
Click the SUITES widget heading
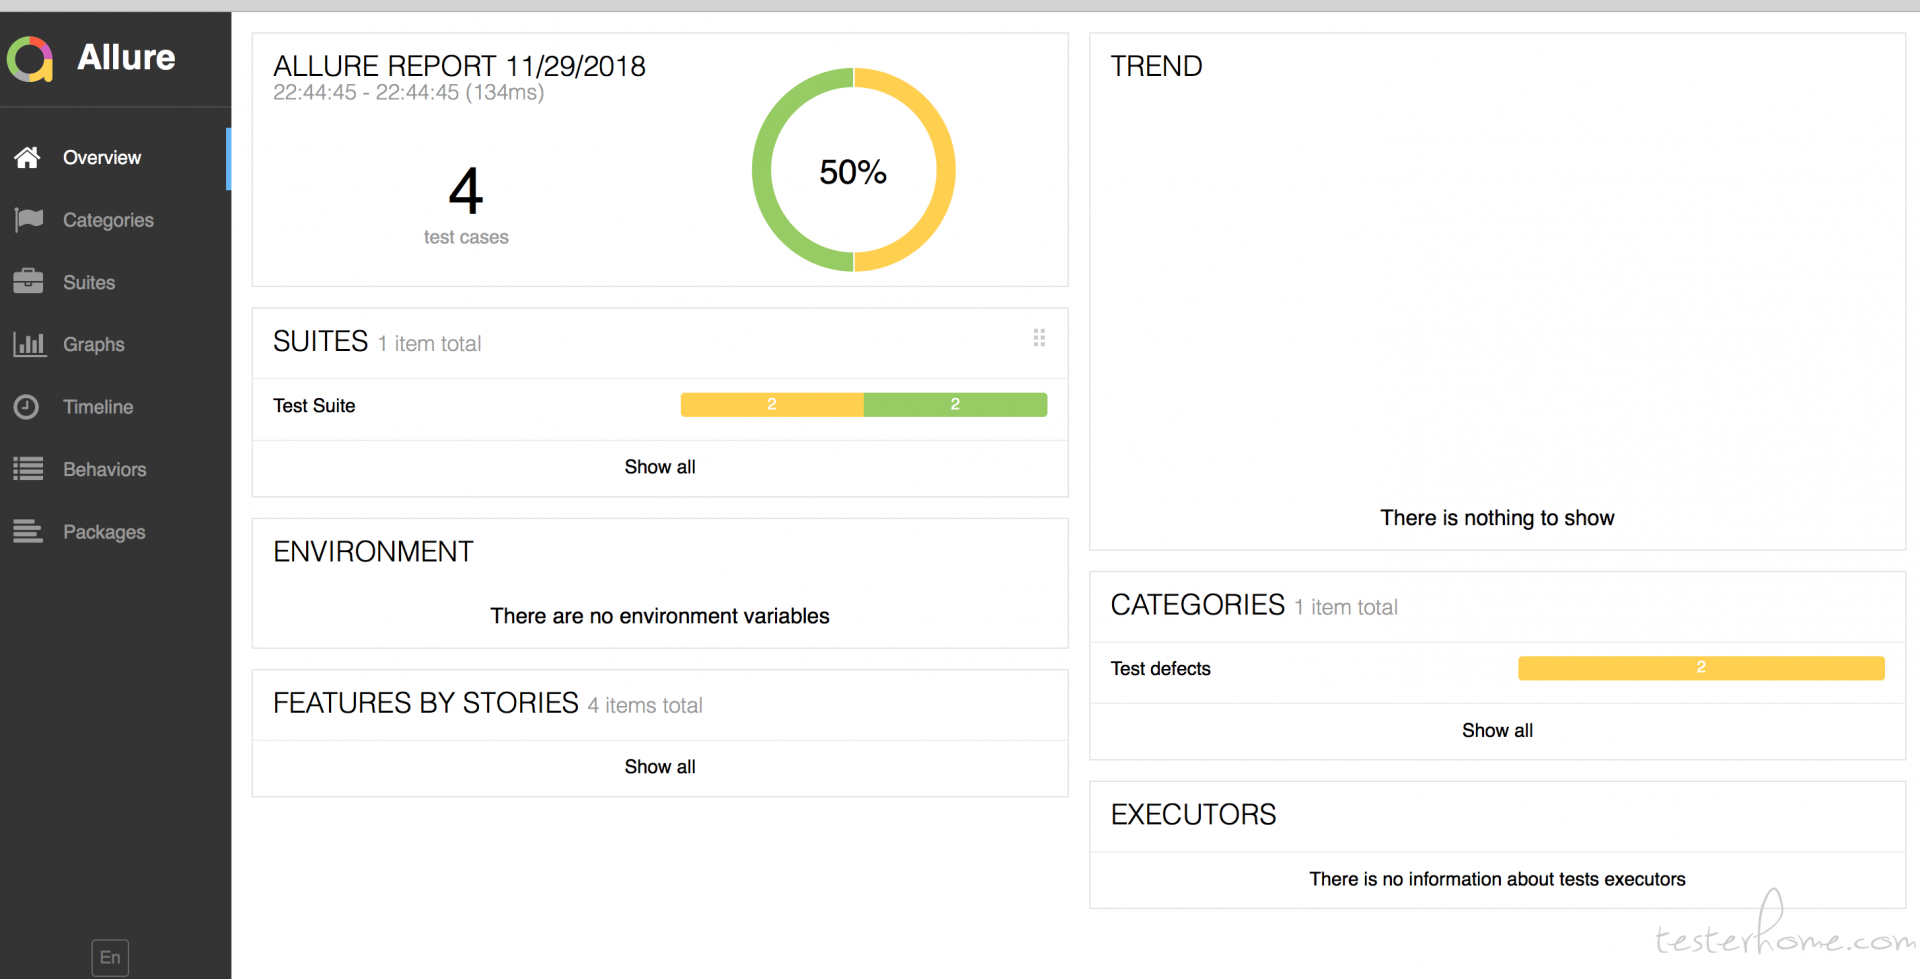point(321,342)
